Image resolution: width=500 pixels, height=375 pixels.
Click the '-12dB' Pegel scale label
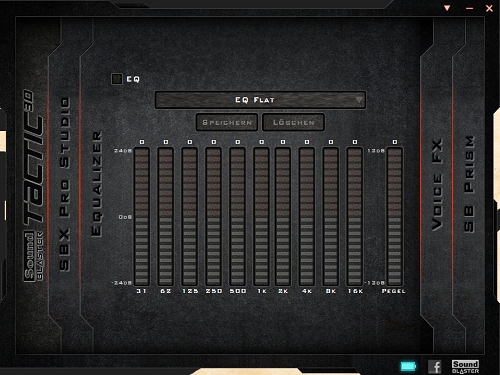coord(375,283)
